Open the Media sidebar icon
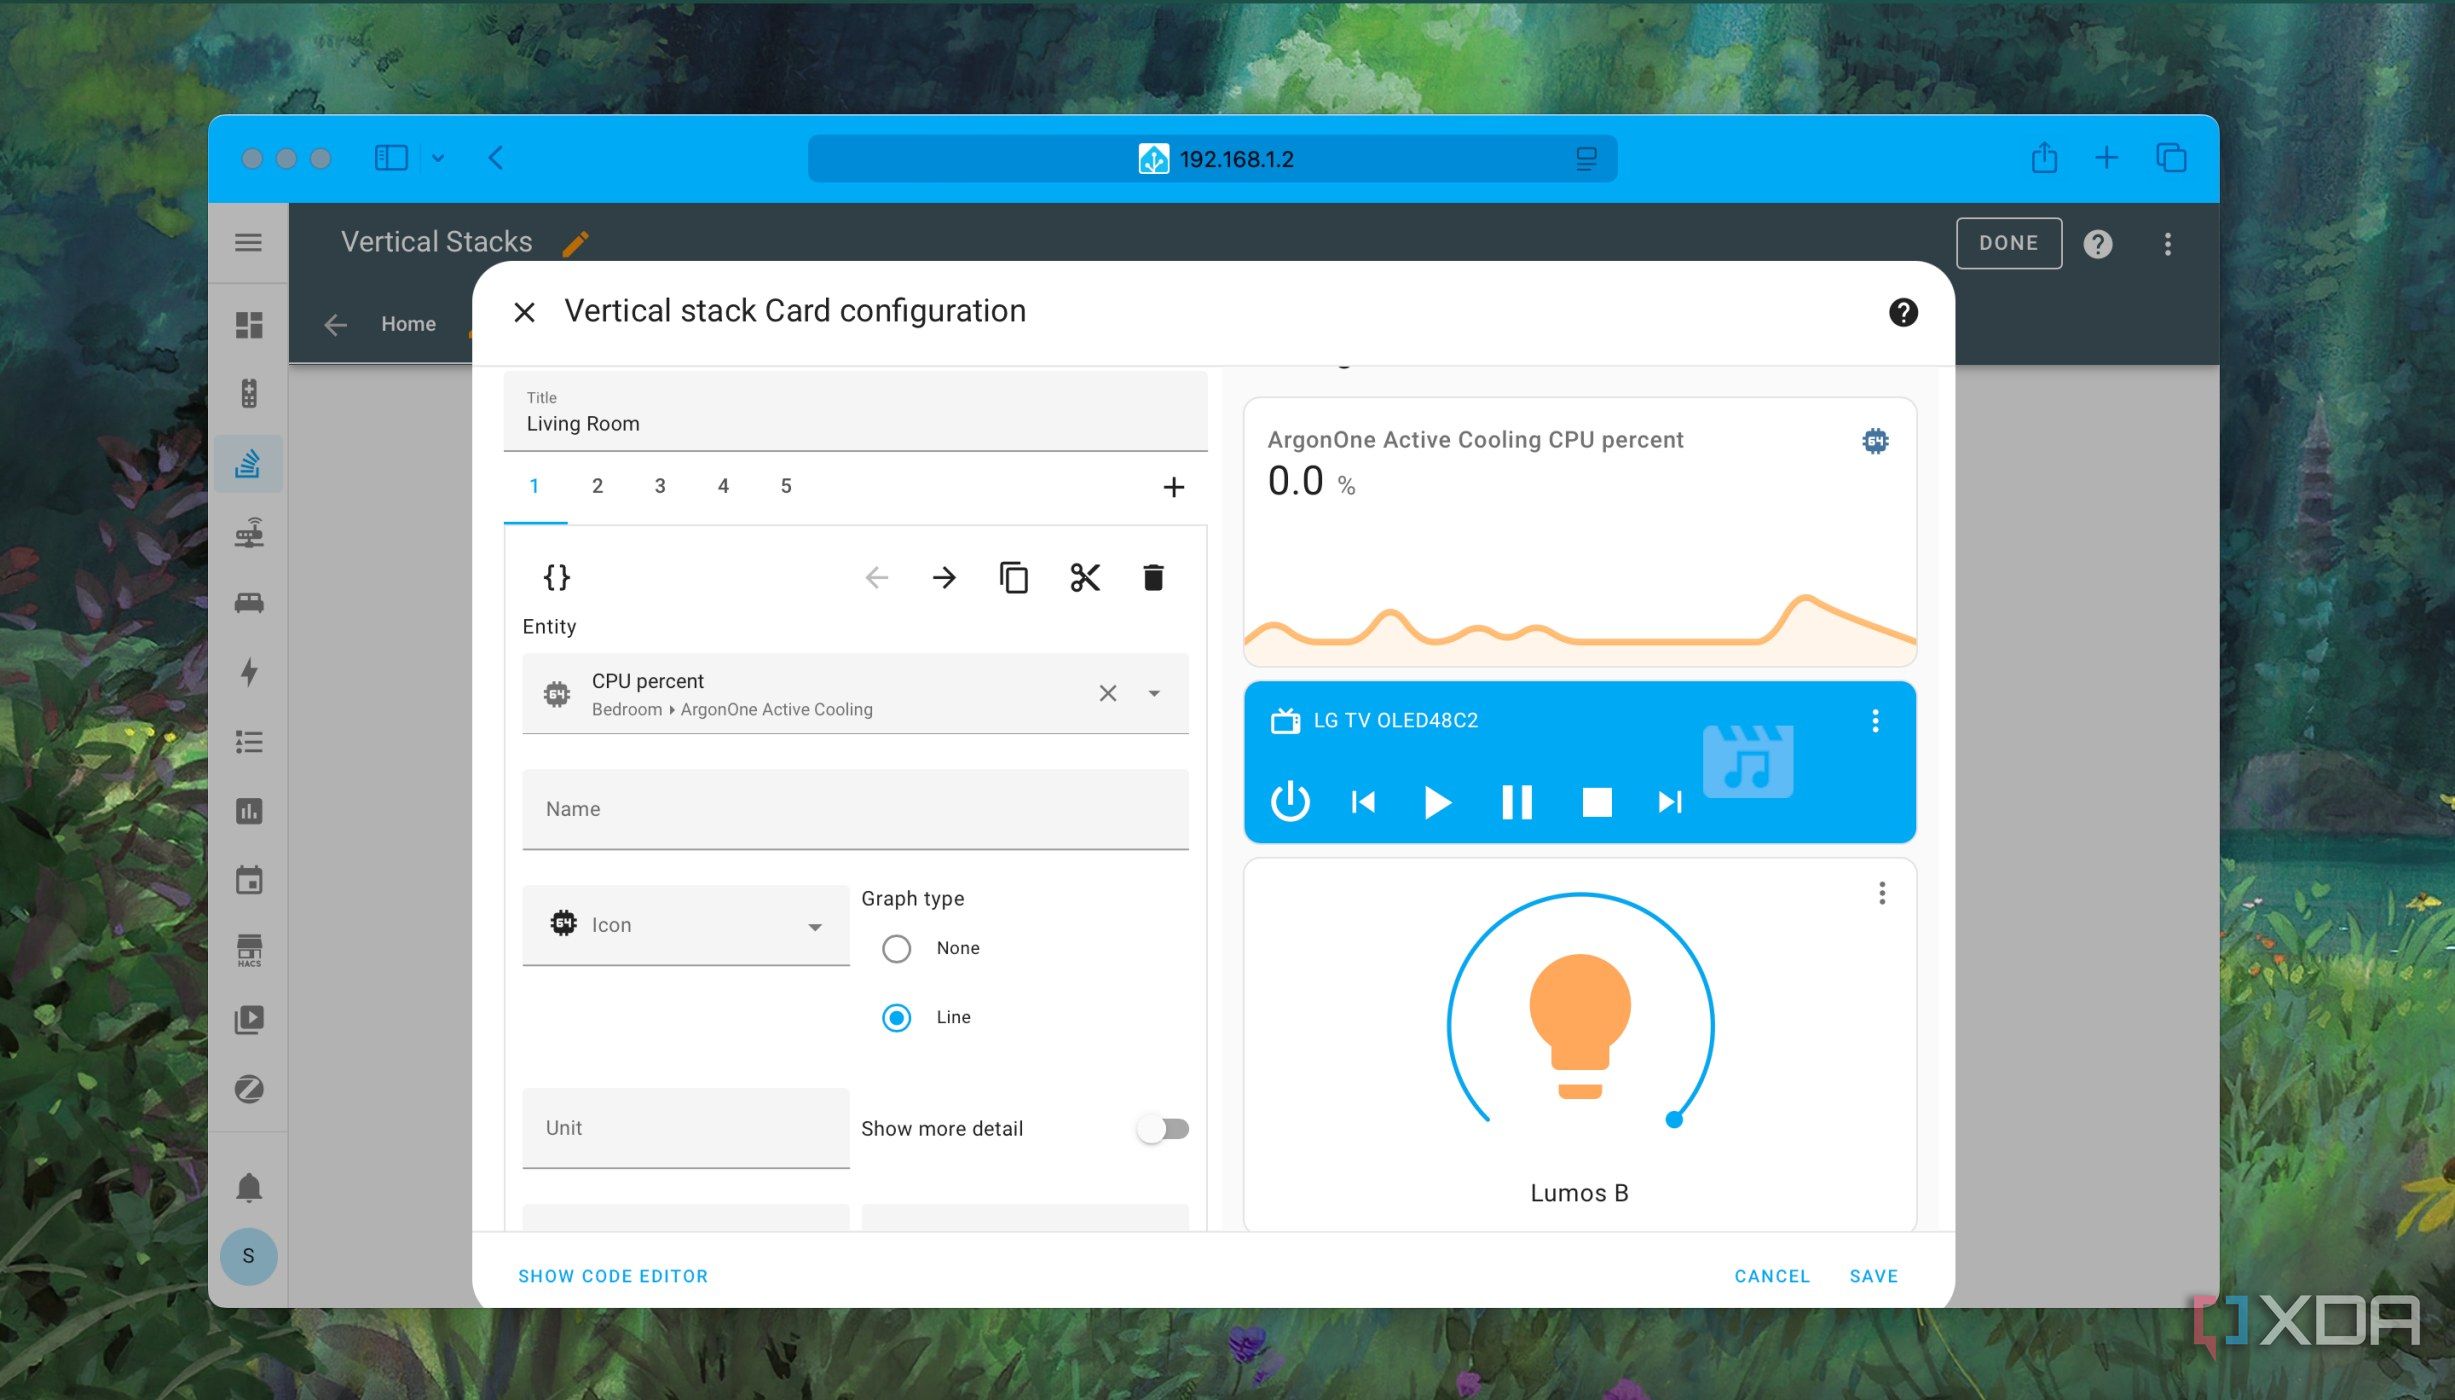This screenshot has height=1400, width=2455. 248,1019
